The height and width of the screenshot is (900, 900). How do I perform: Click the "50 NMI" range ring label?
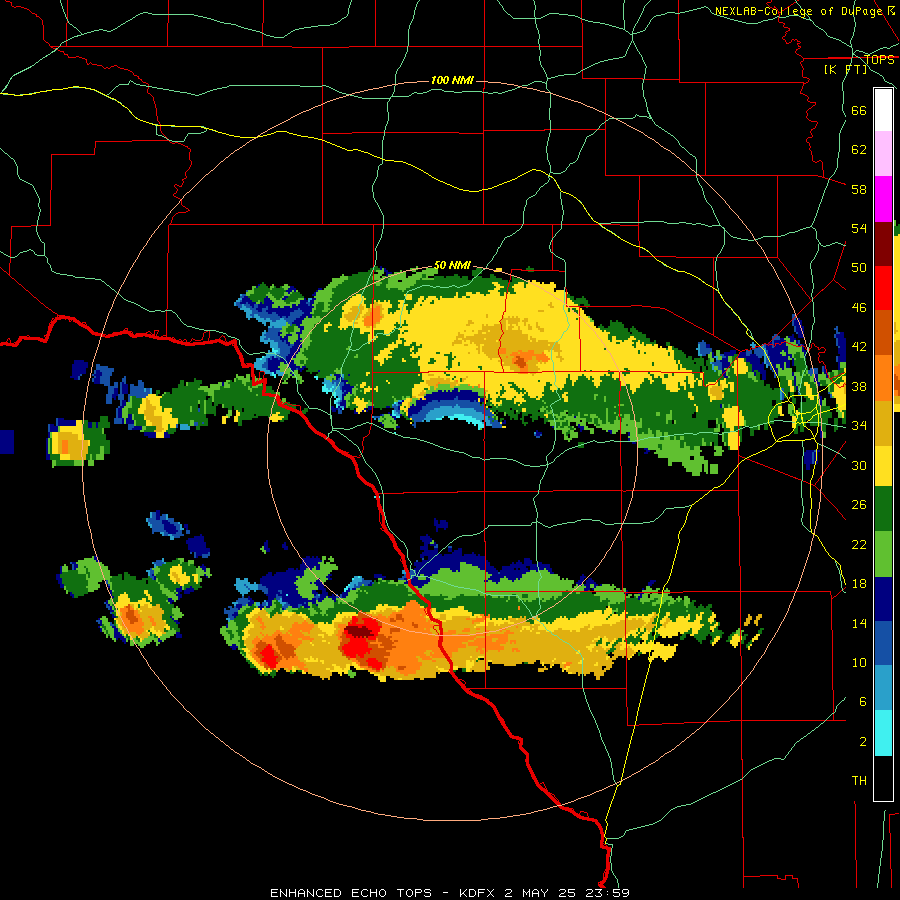(452, 265)
